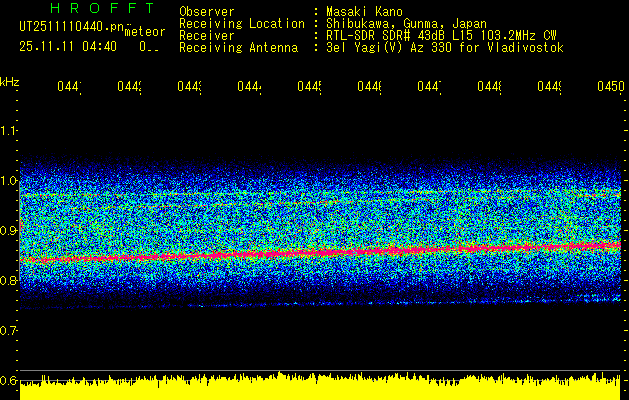Screen dimensions: 629x400
Task: Click the 3el Yagi antenna description
Action: 444,48
